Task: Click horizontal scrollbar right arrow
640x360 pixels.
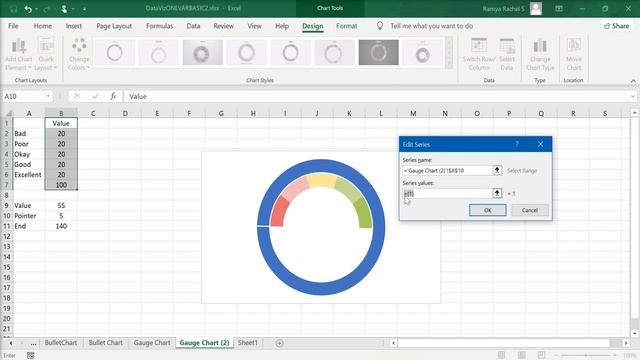Action: [626, 343]
